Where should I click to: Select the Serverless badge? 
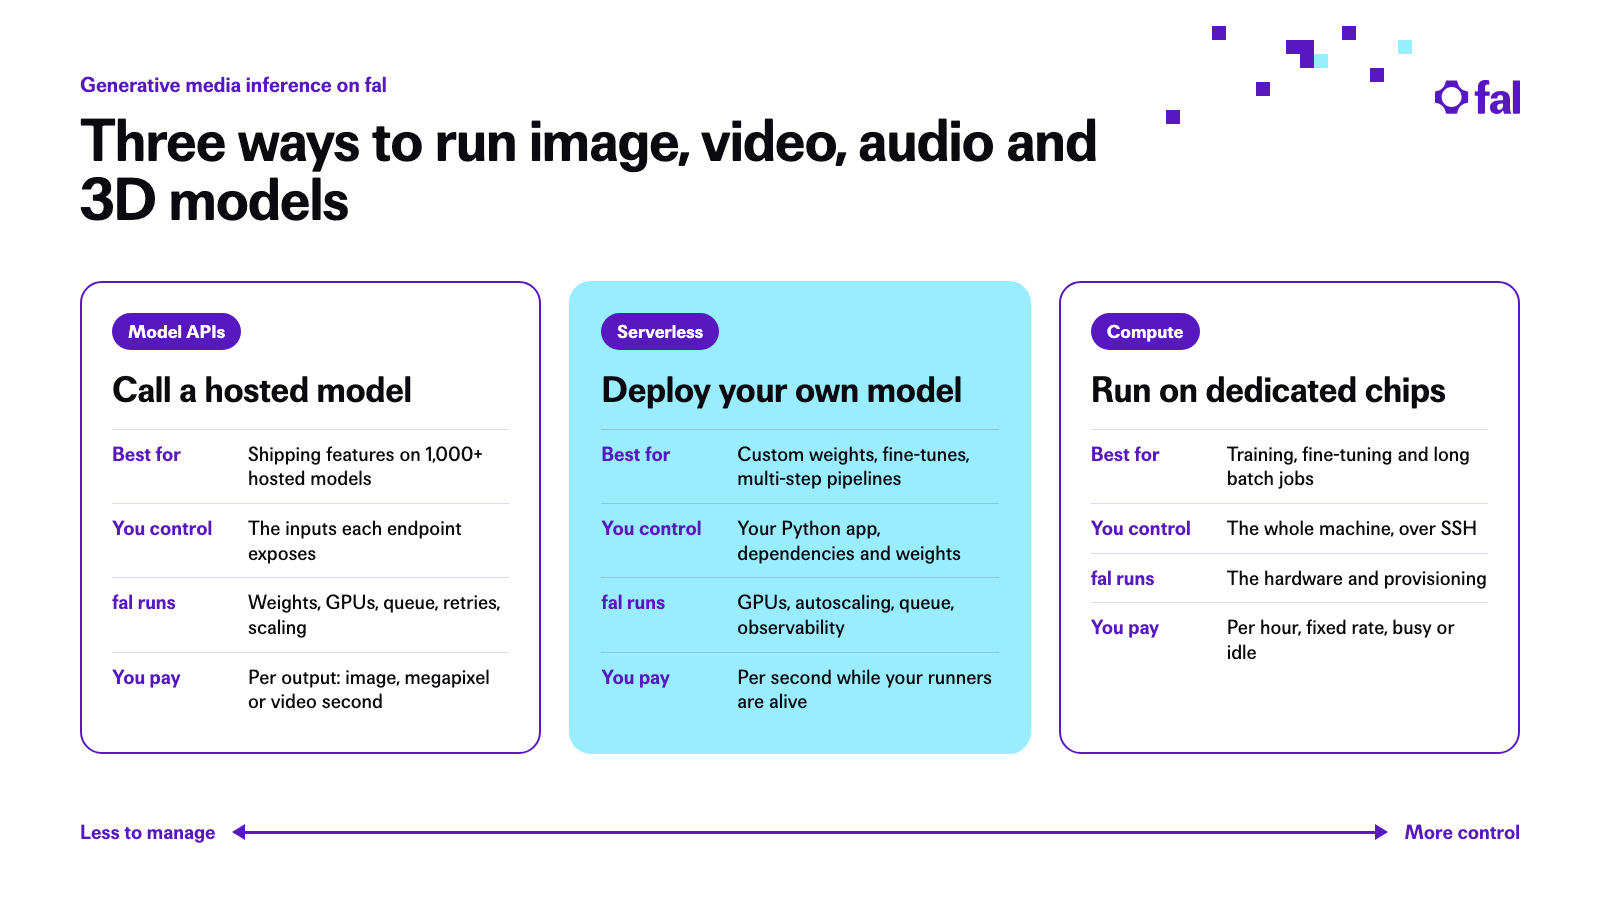[x=660, y=332]
